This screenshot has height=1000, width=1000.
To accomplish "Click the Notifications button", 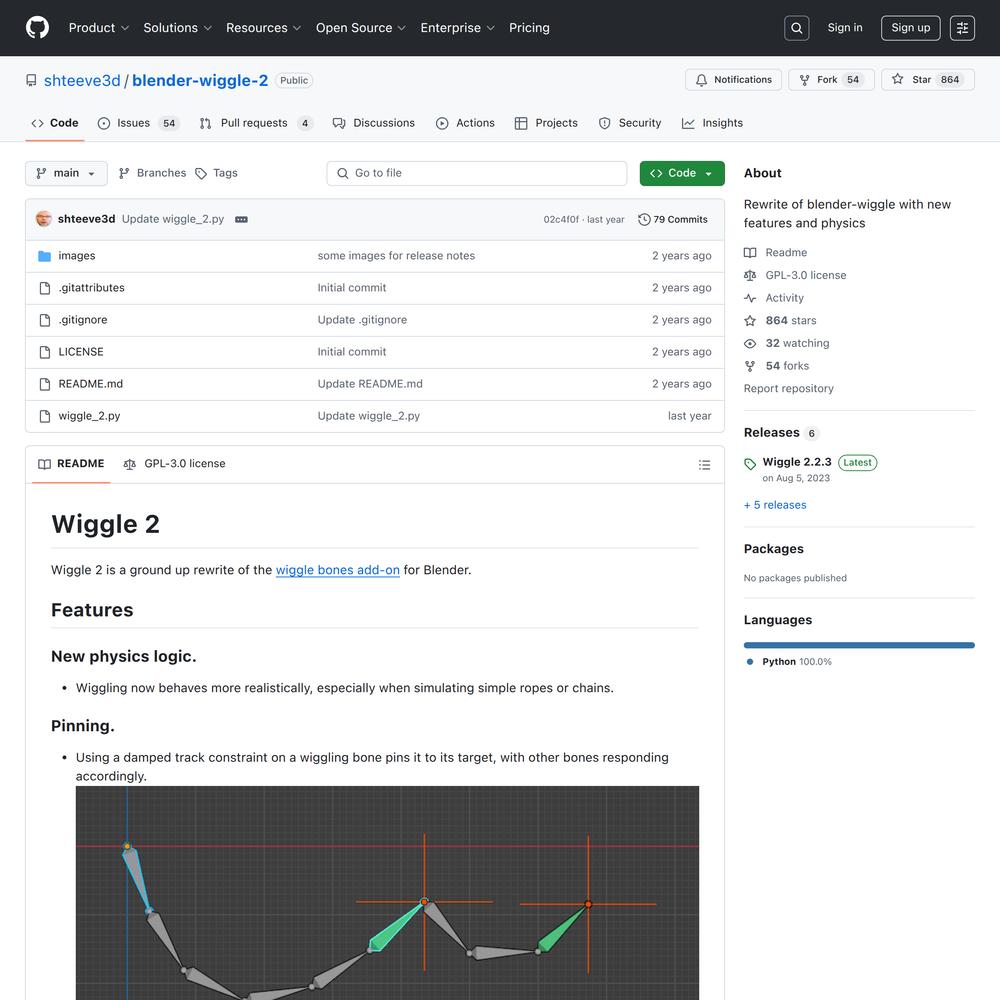I will [x=733, y=80].
